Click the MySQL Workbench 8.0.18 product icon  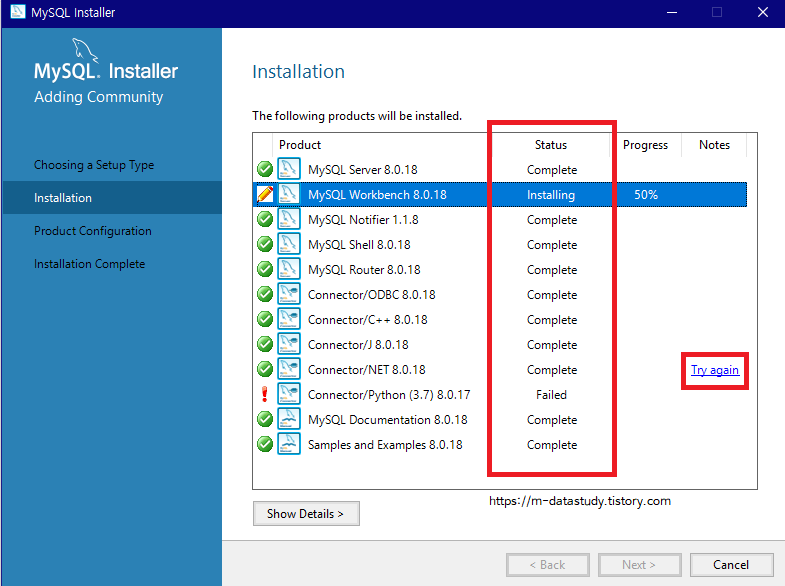click(x=289, y=194)
